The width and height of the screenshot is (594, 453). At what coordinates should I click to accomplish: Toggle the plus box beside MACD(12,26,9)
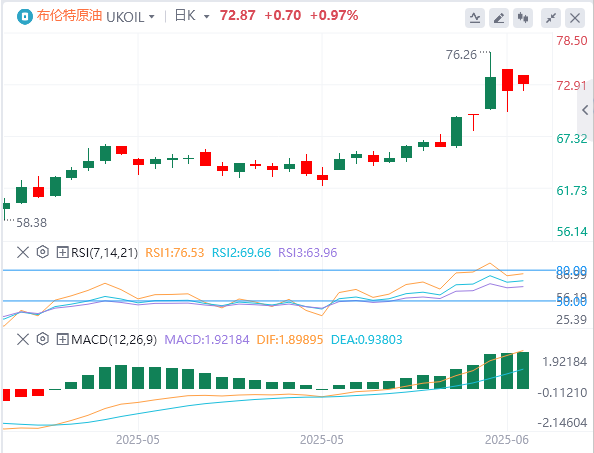point(62,339)
